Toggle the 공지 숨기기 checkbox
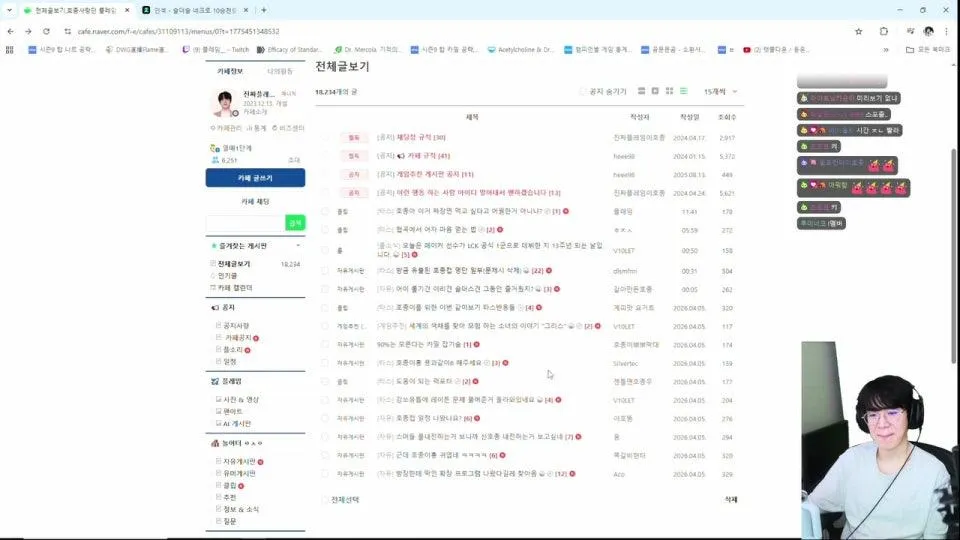 pos(583,91)
